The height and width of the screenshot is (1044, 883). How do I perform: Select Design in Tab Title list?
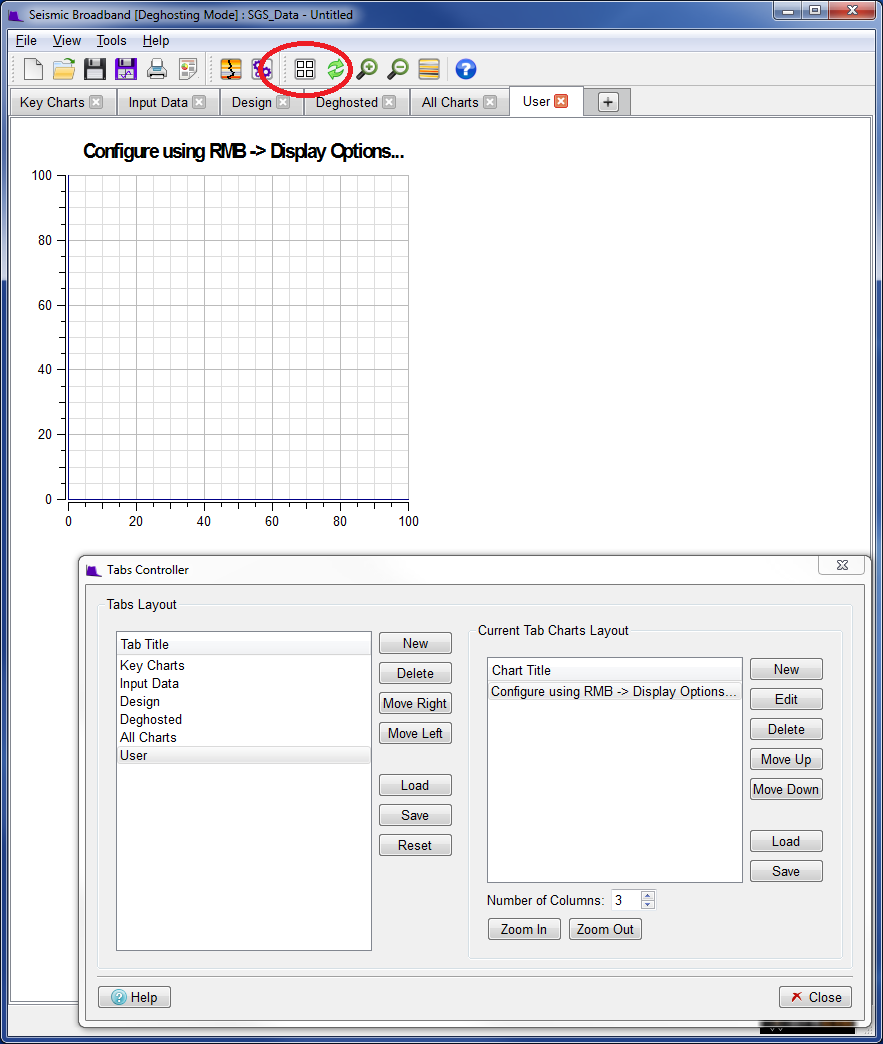(x=244, y=701)
